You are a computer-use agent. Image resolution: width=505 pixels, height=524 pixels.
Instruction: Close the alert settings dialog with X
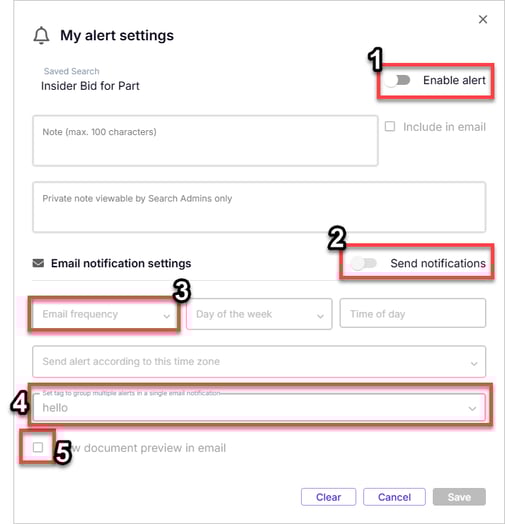point(483,19)
